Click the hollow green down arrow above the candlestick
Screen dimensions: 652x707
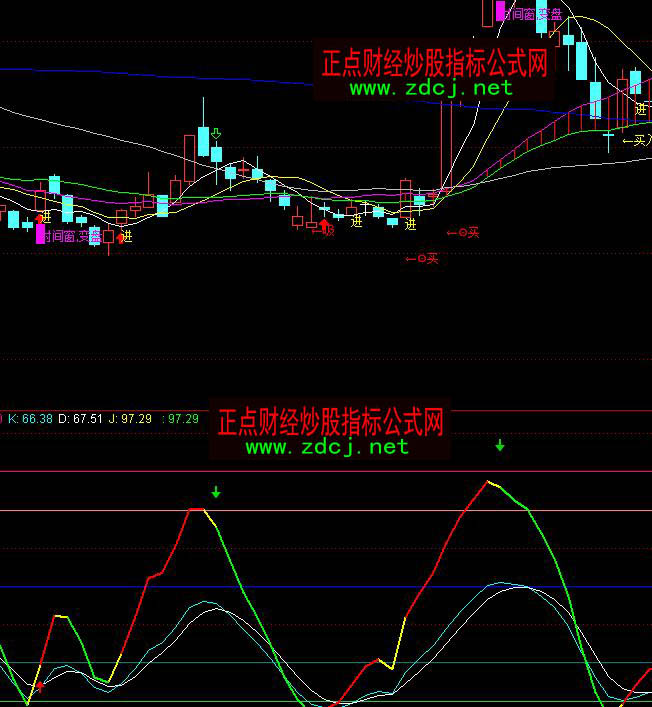click(x=216, y=133)
